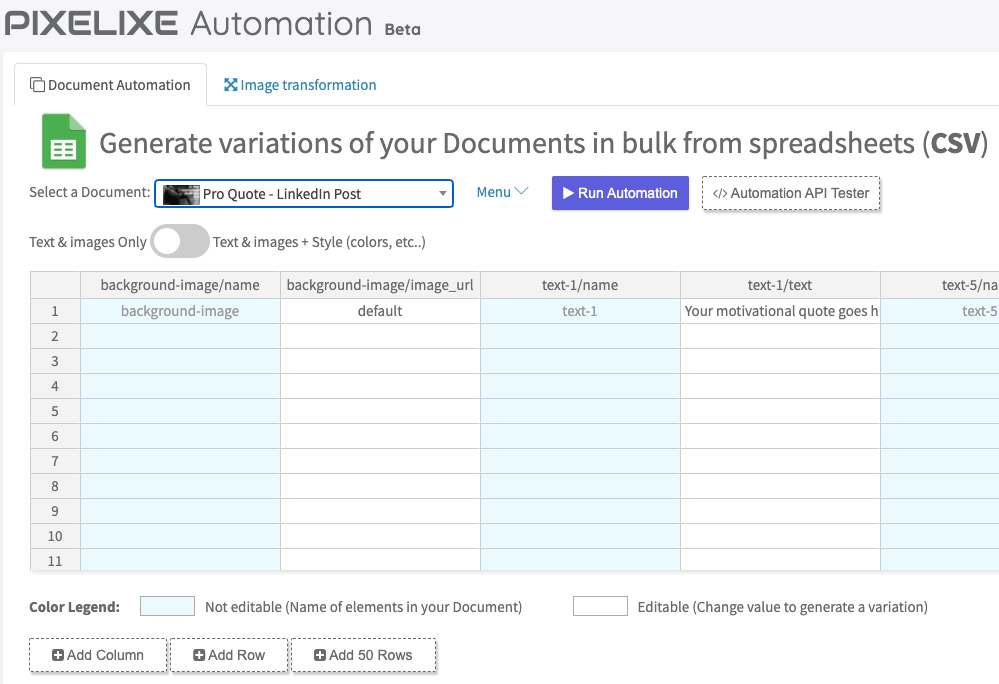The height and width of the screenshot is (684, 999).
Task: Open the Automation API Tester
Action: pyautogui.click(x=790, y=193)
